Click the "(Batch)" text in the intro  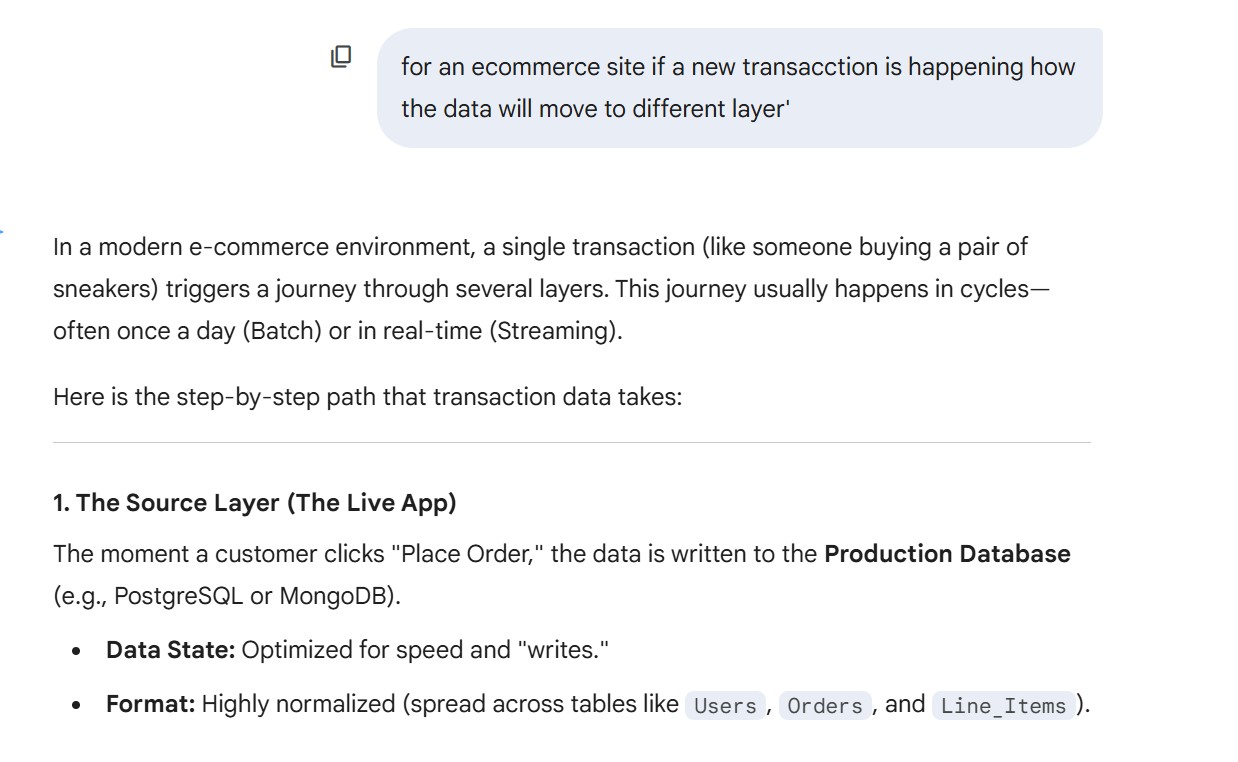(282, 331)
